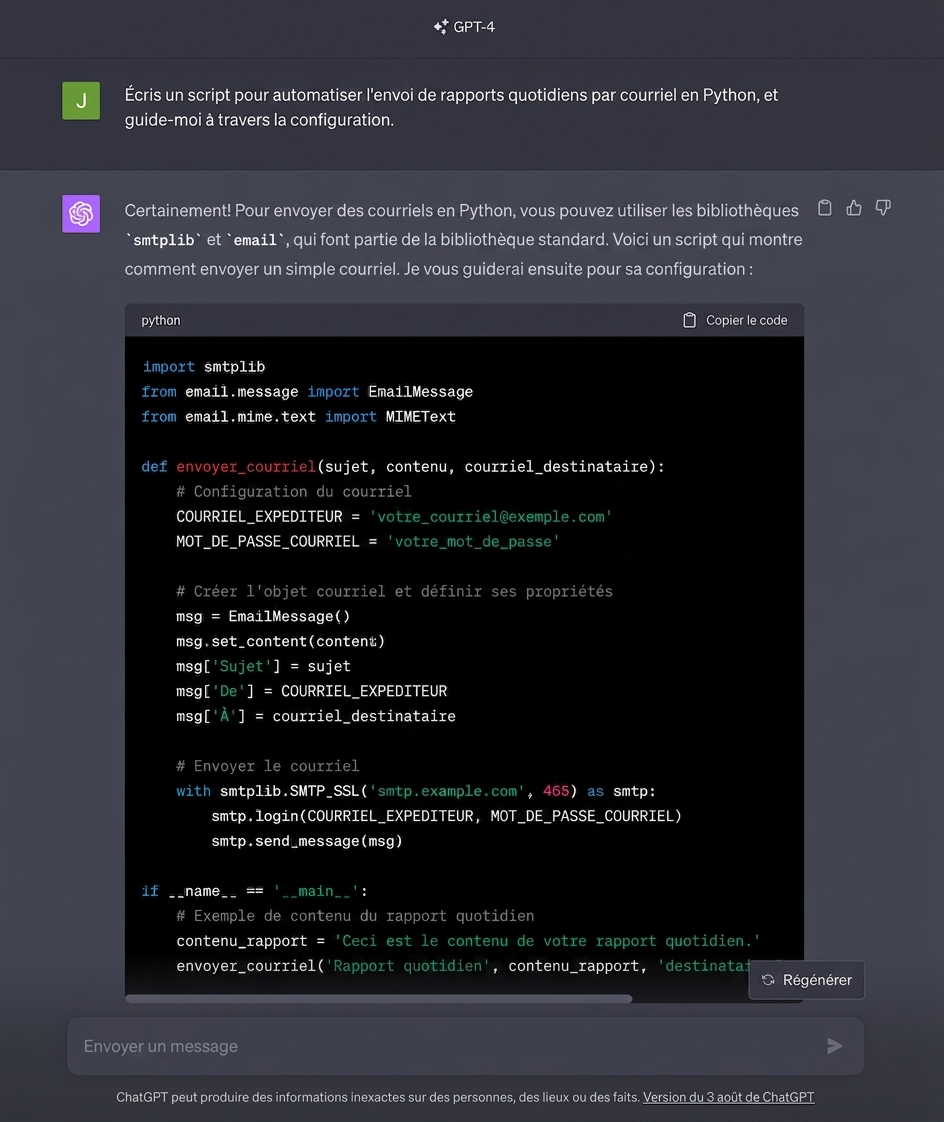Click msg['À'] = courriel_destinataire line

tap(316, 716)
